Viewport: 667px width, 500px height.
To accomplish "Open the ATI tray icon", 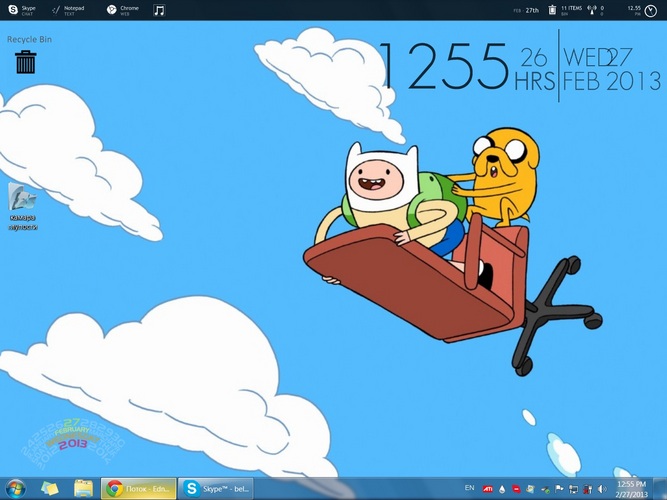I will 487,489.
